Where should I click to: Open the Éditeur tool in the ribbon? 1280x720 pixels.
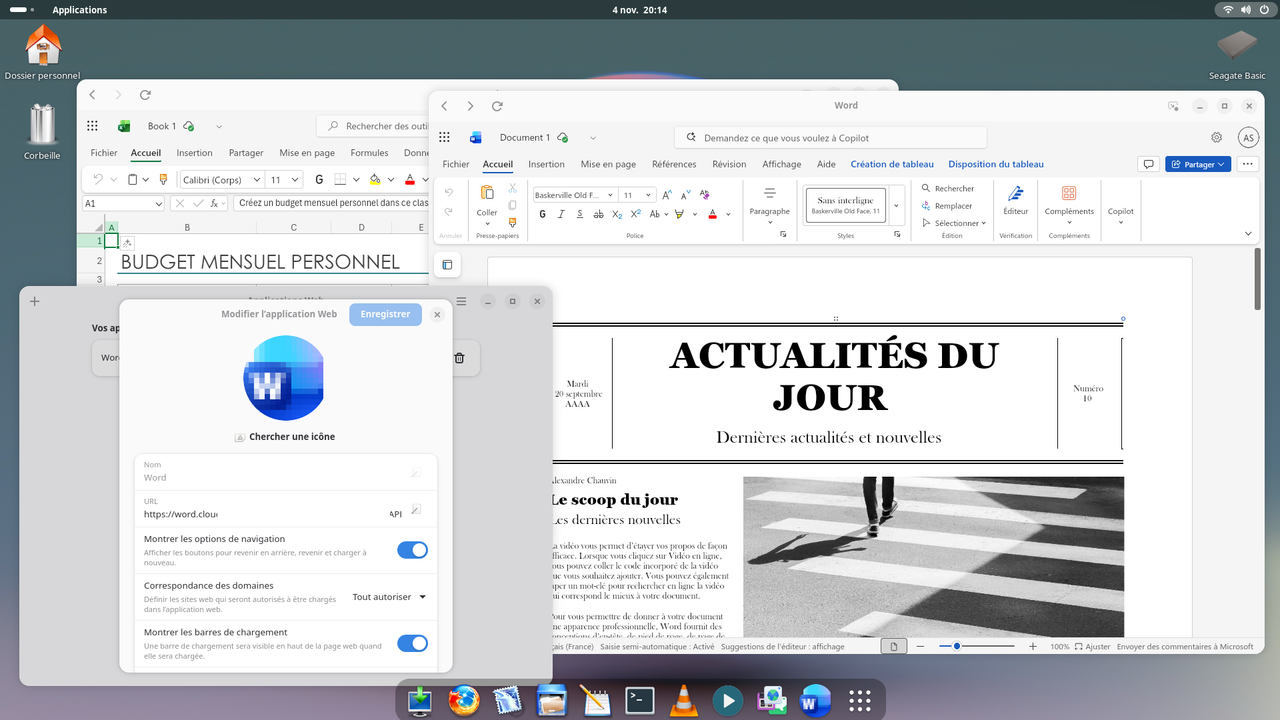1015,200
